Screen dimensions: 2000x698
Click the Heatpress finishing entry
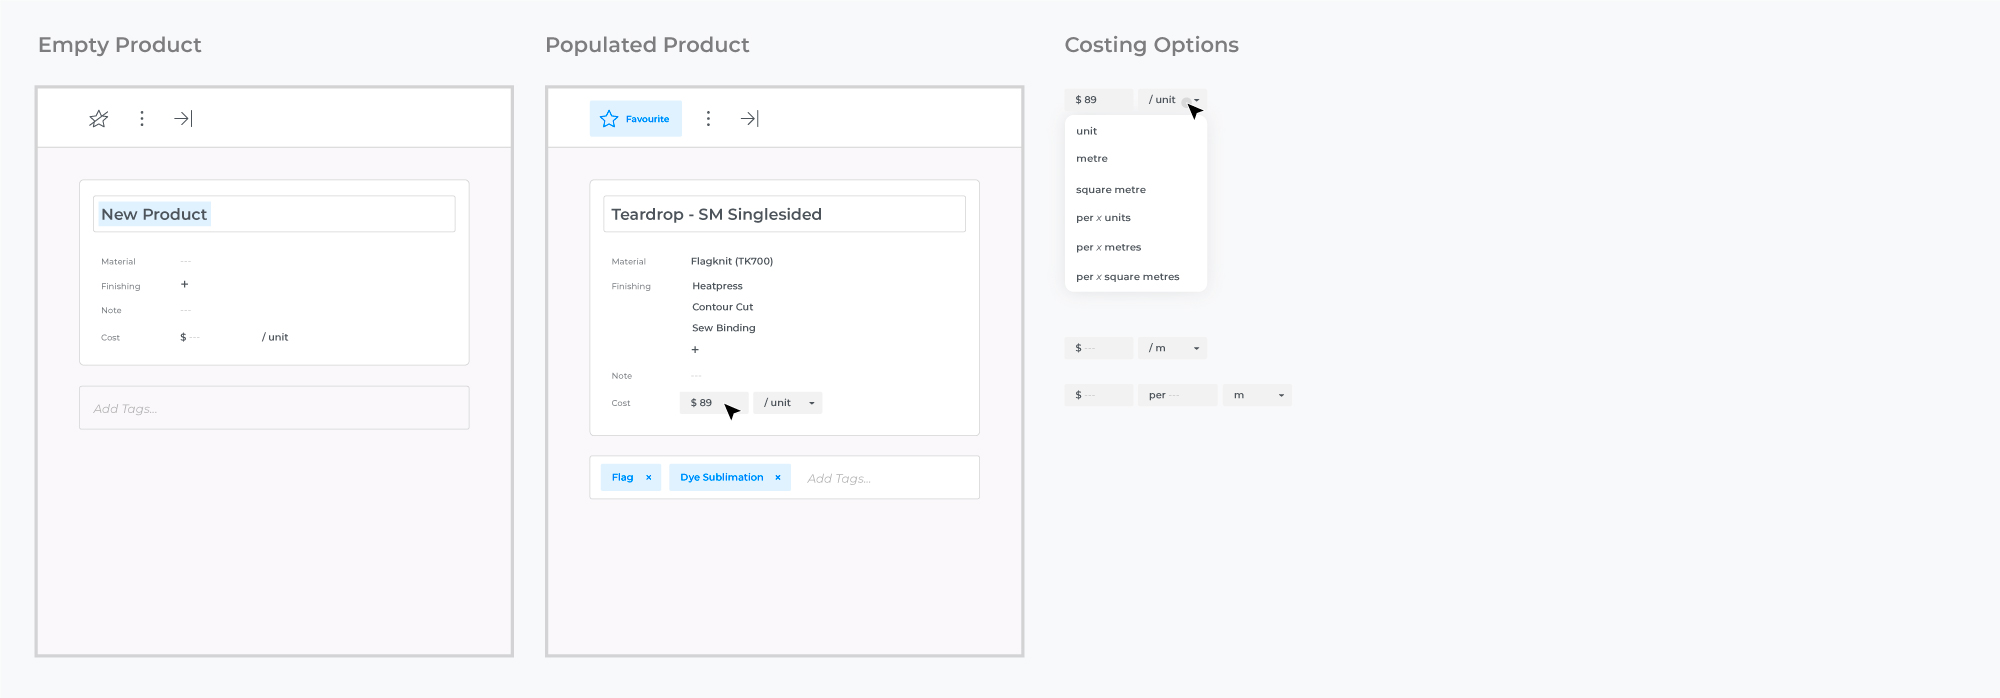[x=717, y=286]
